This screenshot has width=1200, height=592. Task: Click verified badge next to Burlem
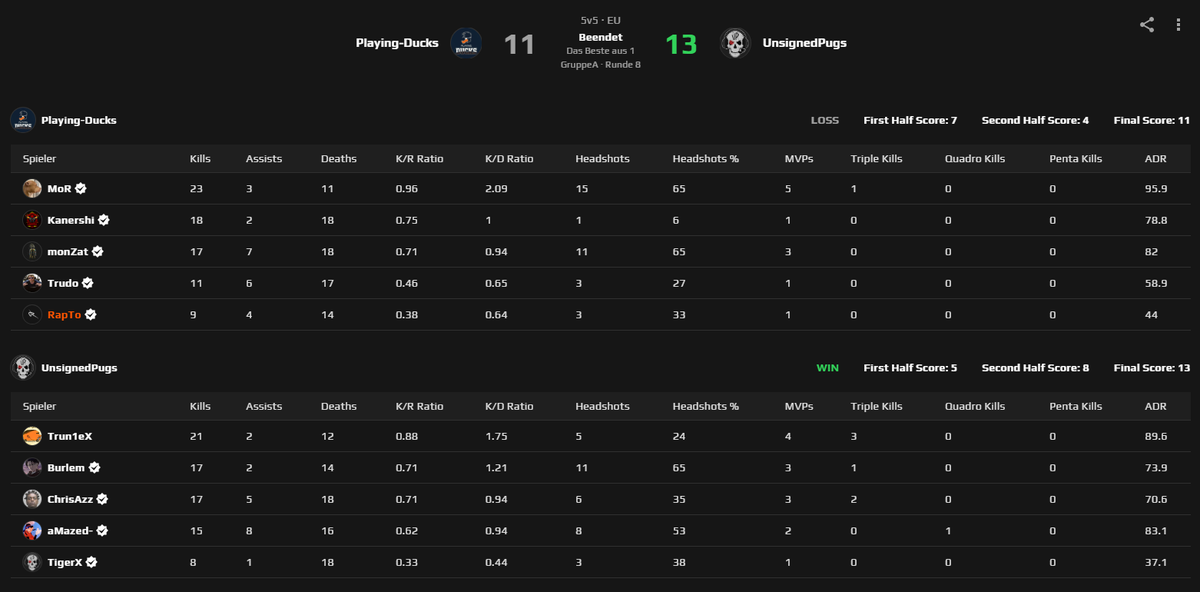95,467
